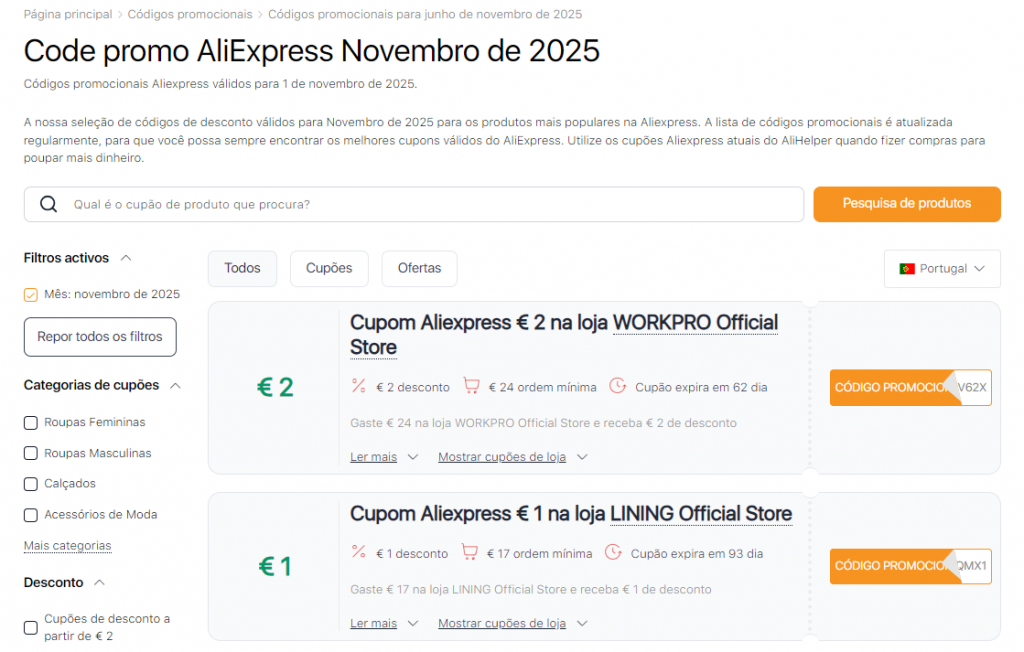This screenshot has height=652, width=1024.
Task: Uncheck the 'Mês: novembro de 2025' filter
Action: (x=31, y=294)
